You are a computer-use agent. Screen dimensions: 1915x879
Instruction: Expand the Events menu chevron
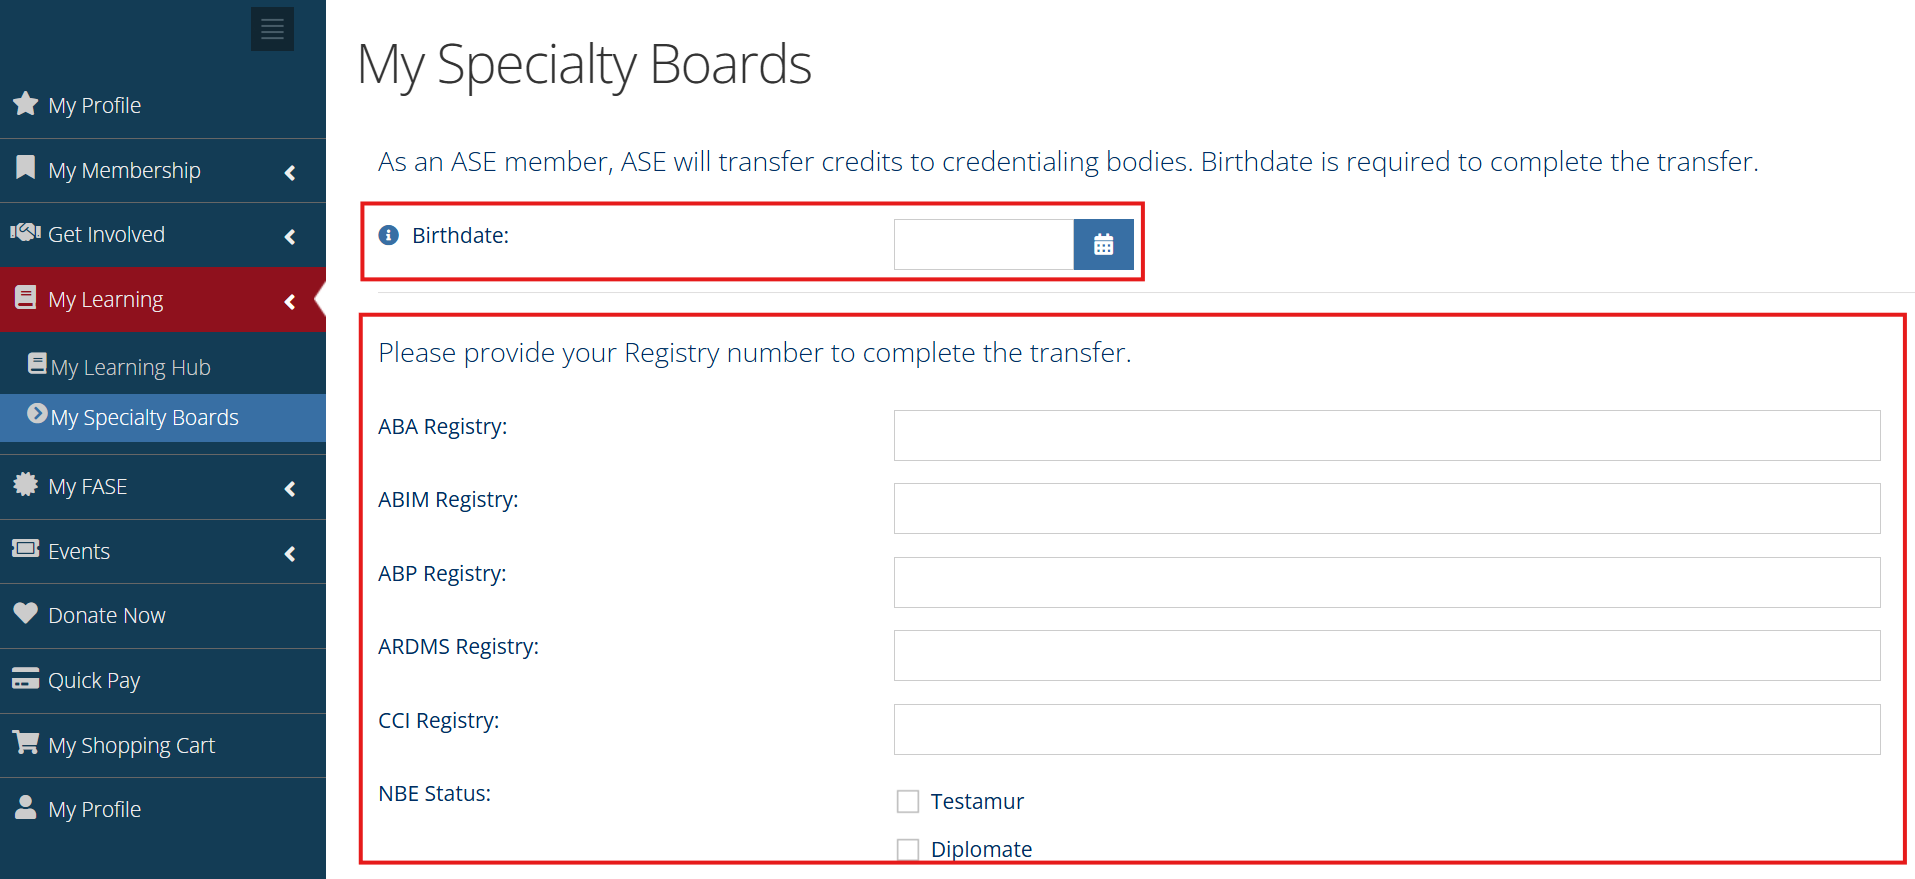[x=289, y=552]
